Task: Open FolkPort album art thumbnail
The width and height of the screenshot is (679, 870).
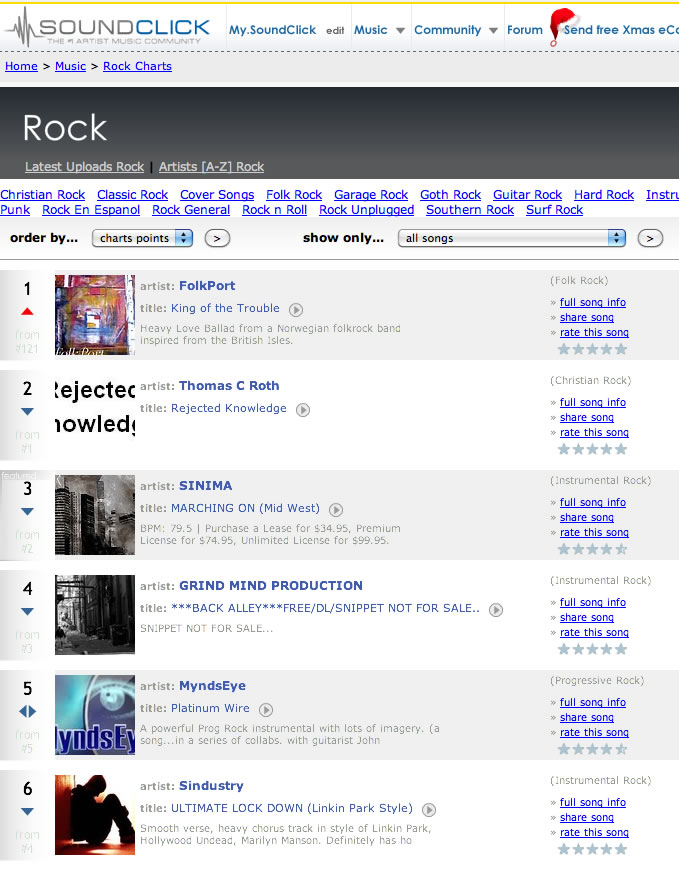Action: click(95, 315)
